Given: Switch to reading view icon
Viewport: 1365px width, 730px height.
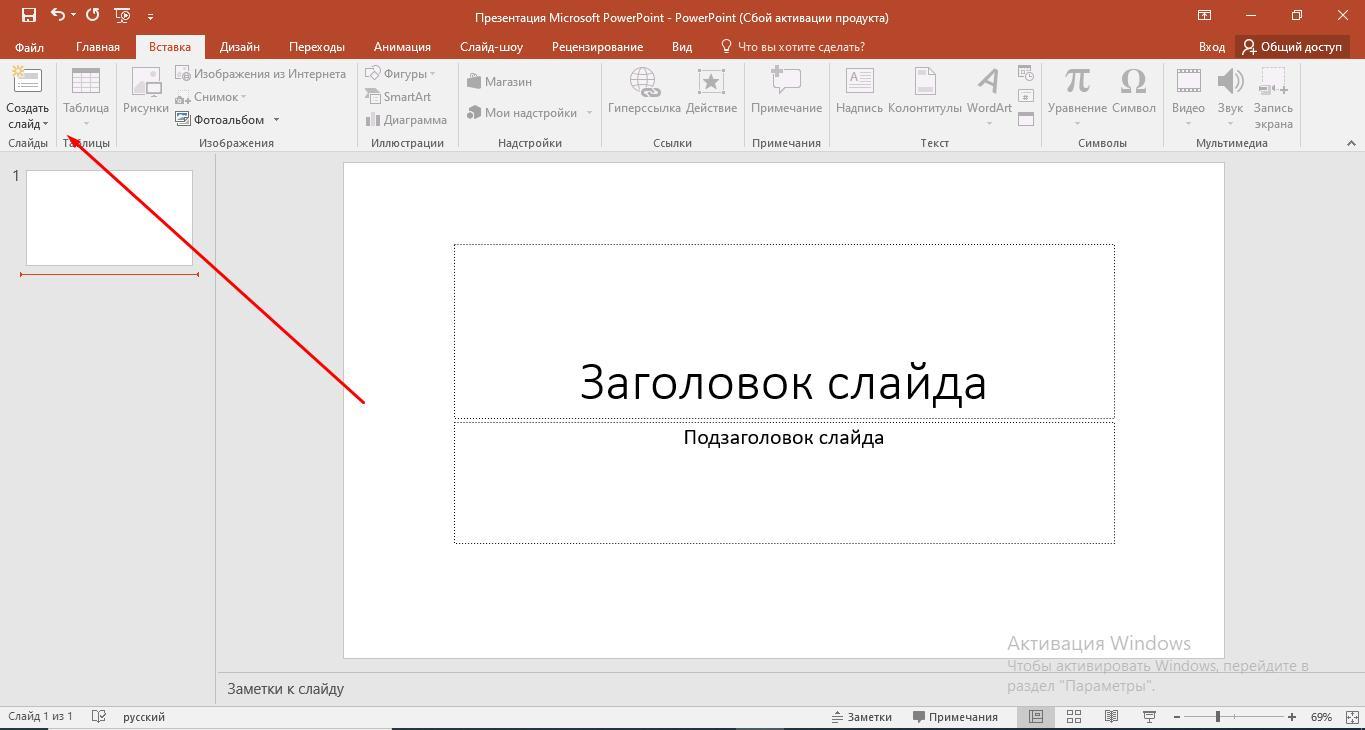Looking at the screenshot, I should tap(1111, 716).
